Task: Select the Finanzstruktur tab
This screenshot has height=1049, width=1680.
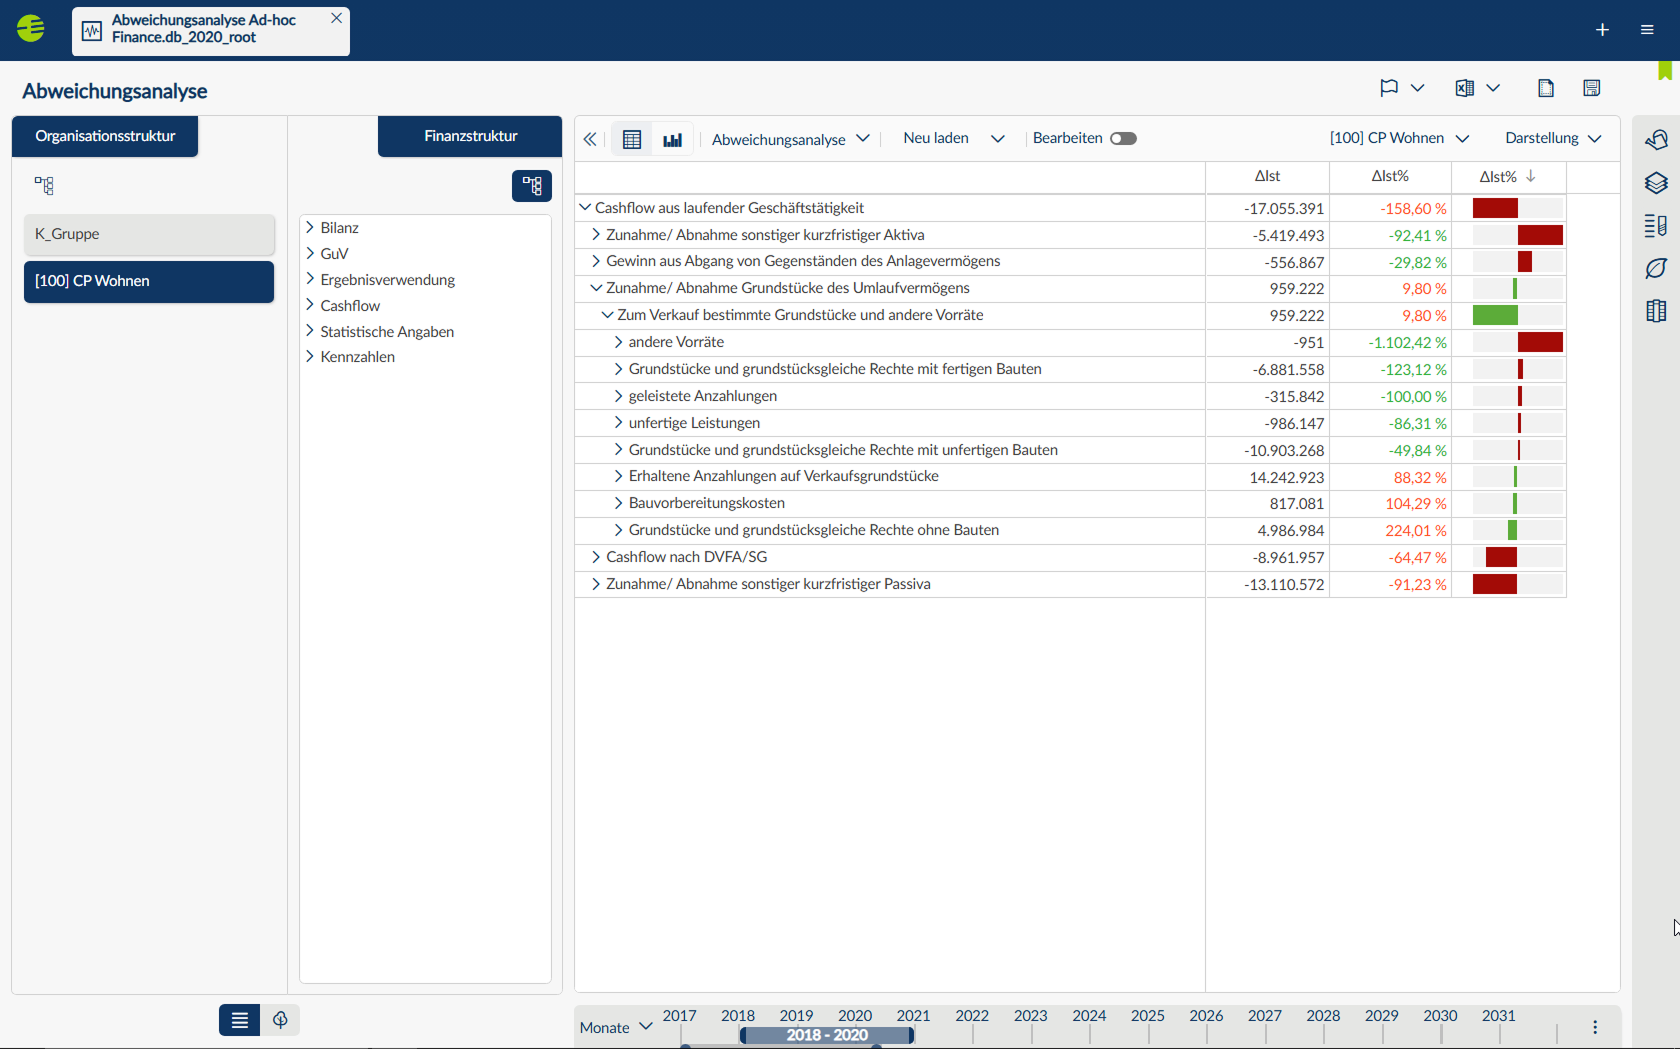Action: [470, 136]
